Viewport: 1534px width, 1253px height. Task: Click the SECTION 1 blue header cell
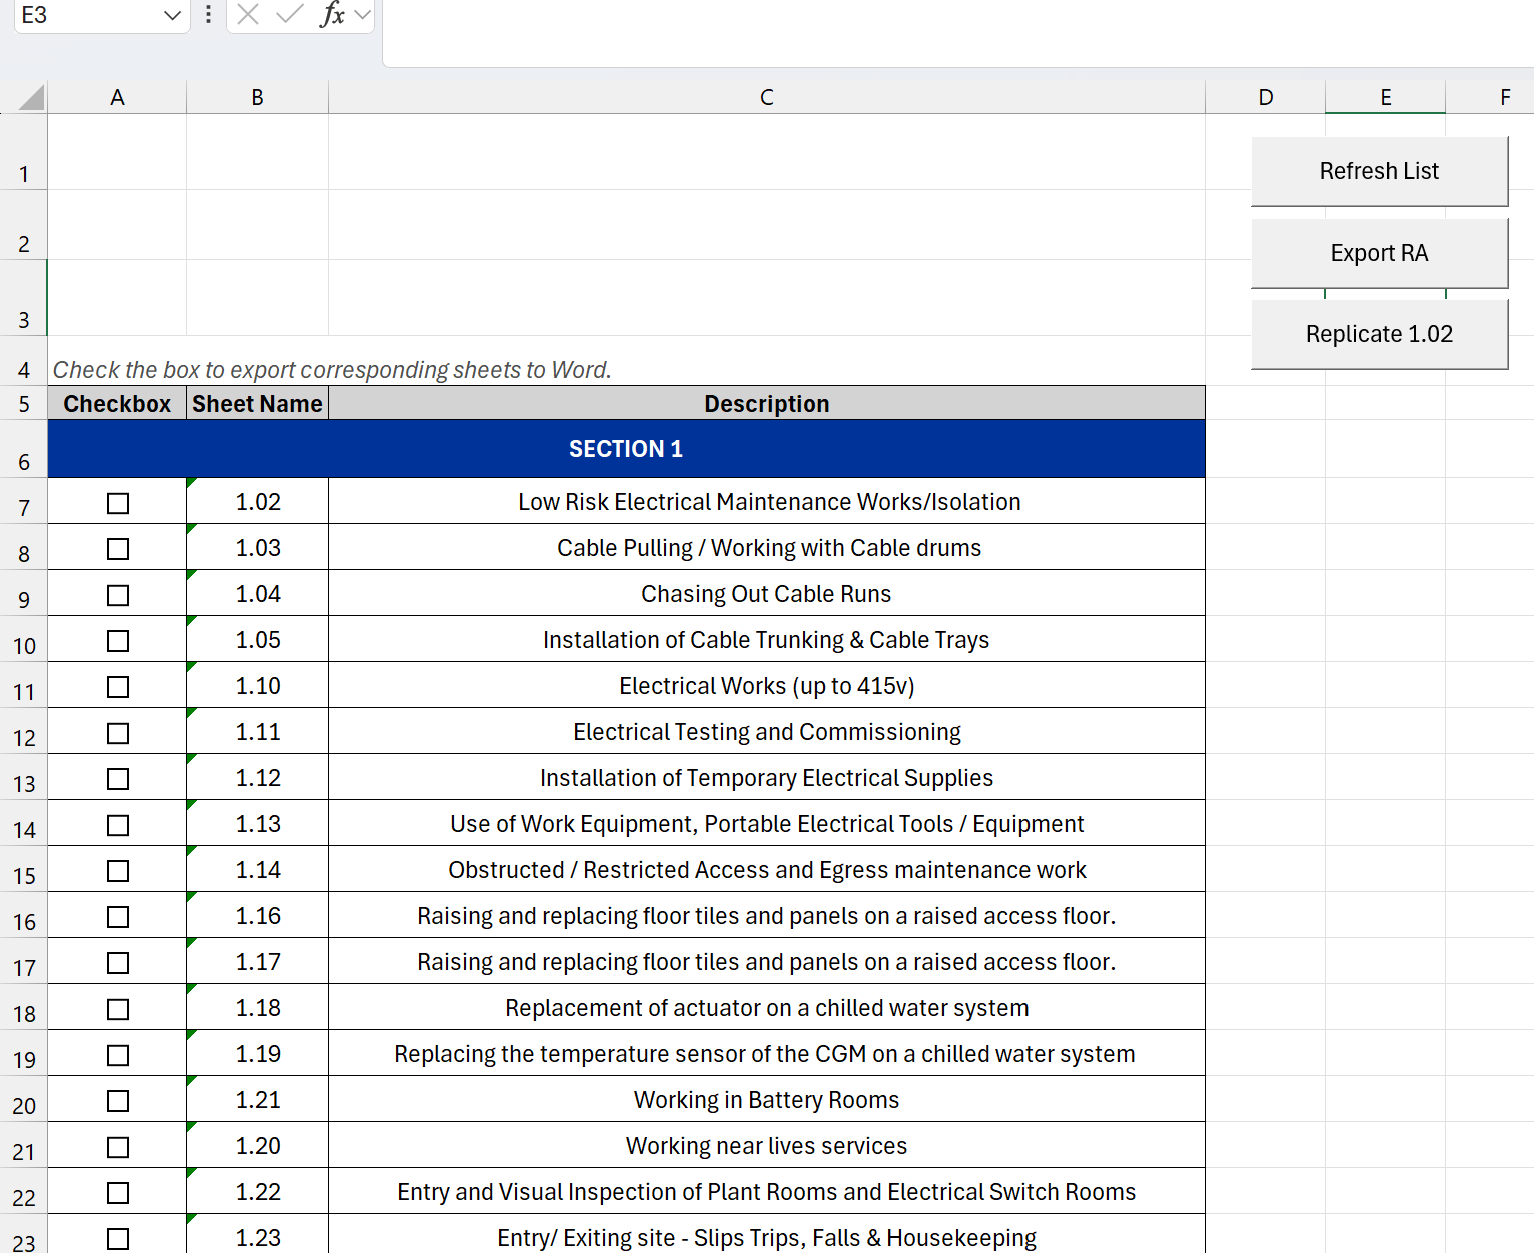[626, 449]
